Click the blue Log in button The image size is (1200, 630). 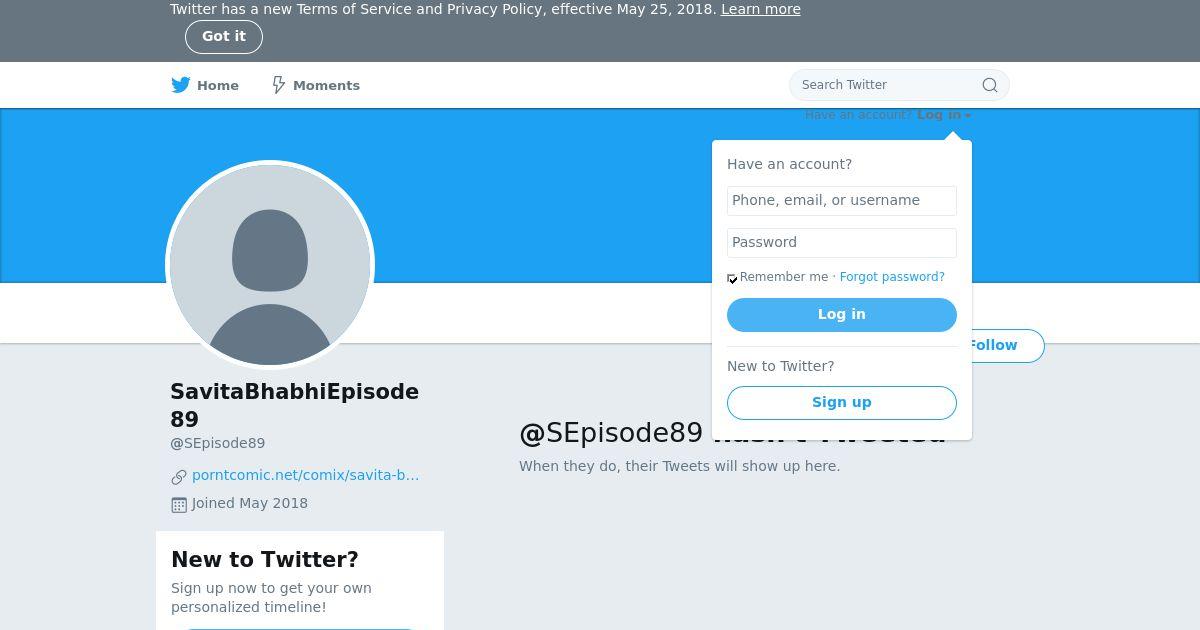[x=842, y=315]
